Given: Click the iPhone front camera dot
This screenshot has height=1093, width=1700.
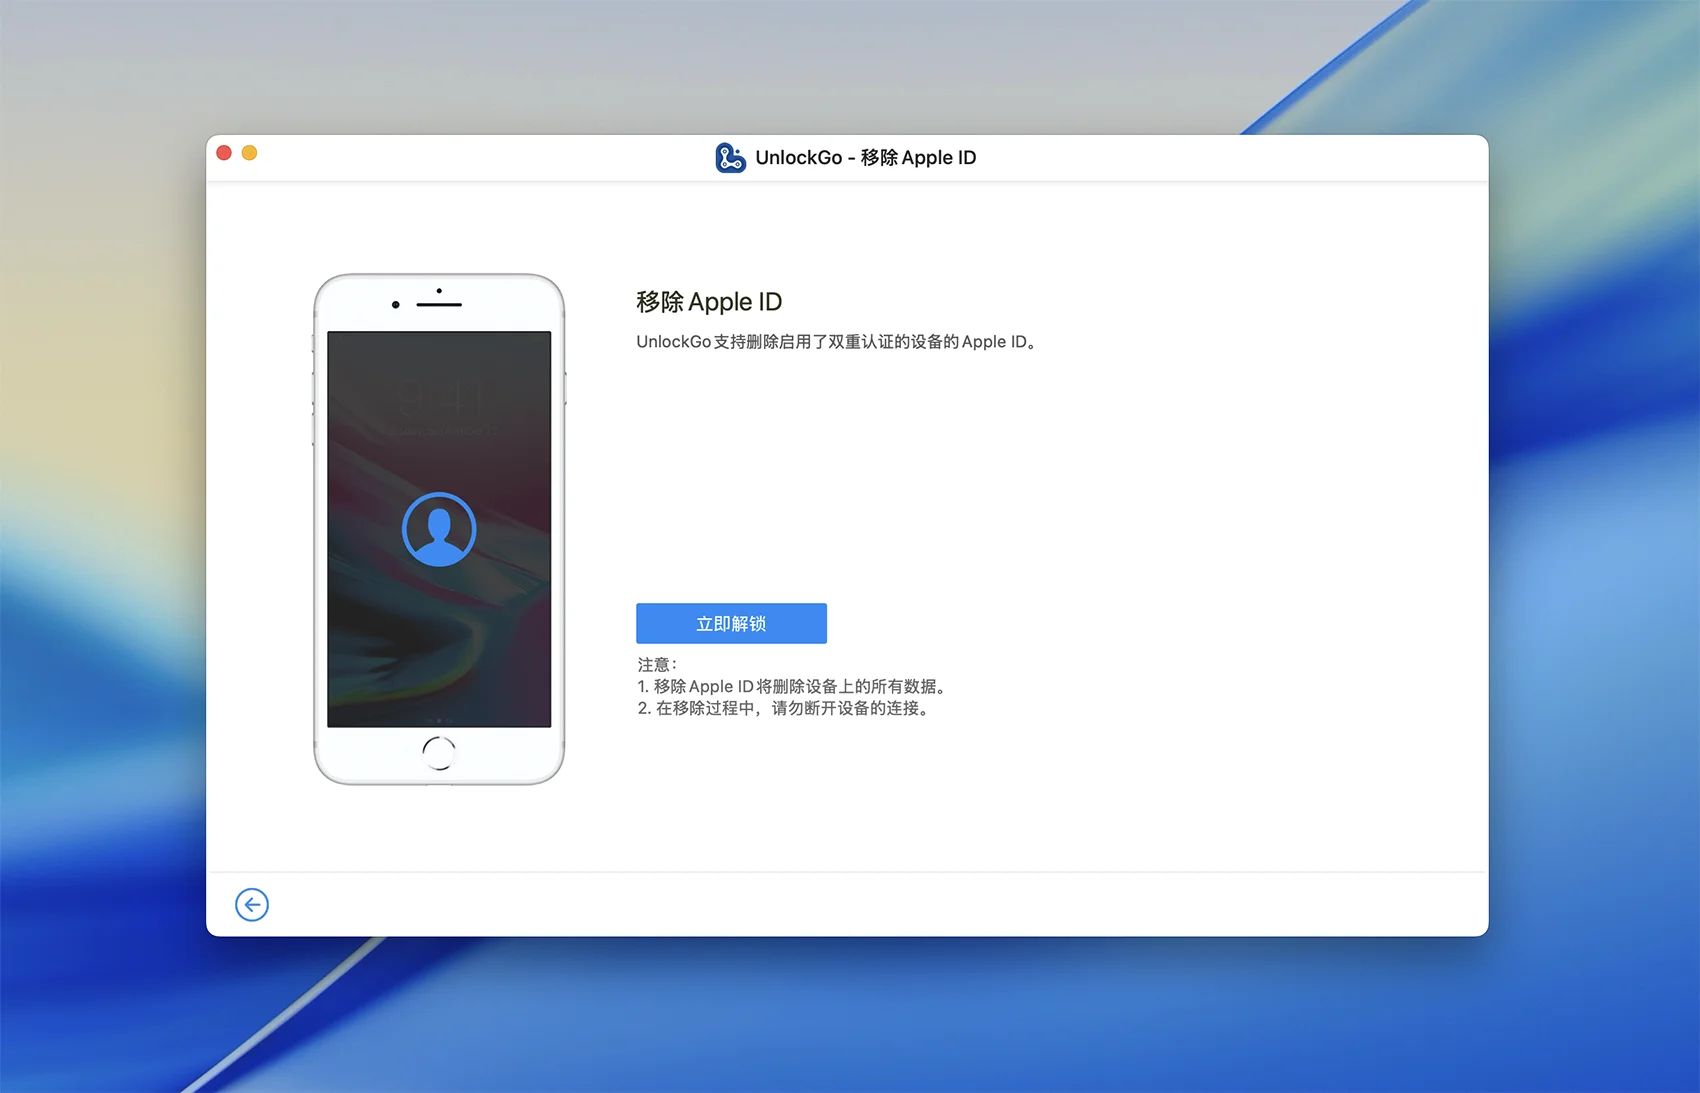Looking at the screenshot, I should (x=396, y=304).
